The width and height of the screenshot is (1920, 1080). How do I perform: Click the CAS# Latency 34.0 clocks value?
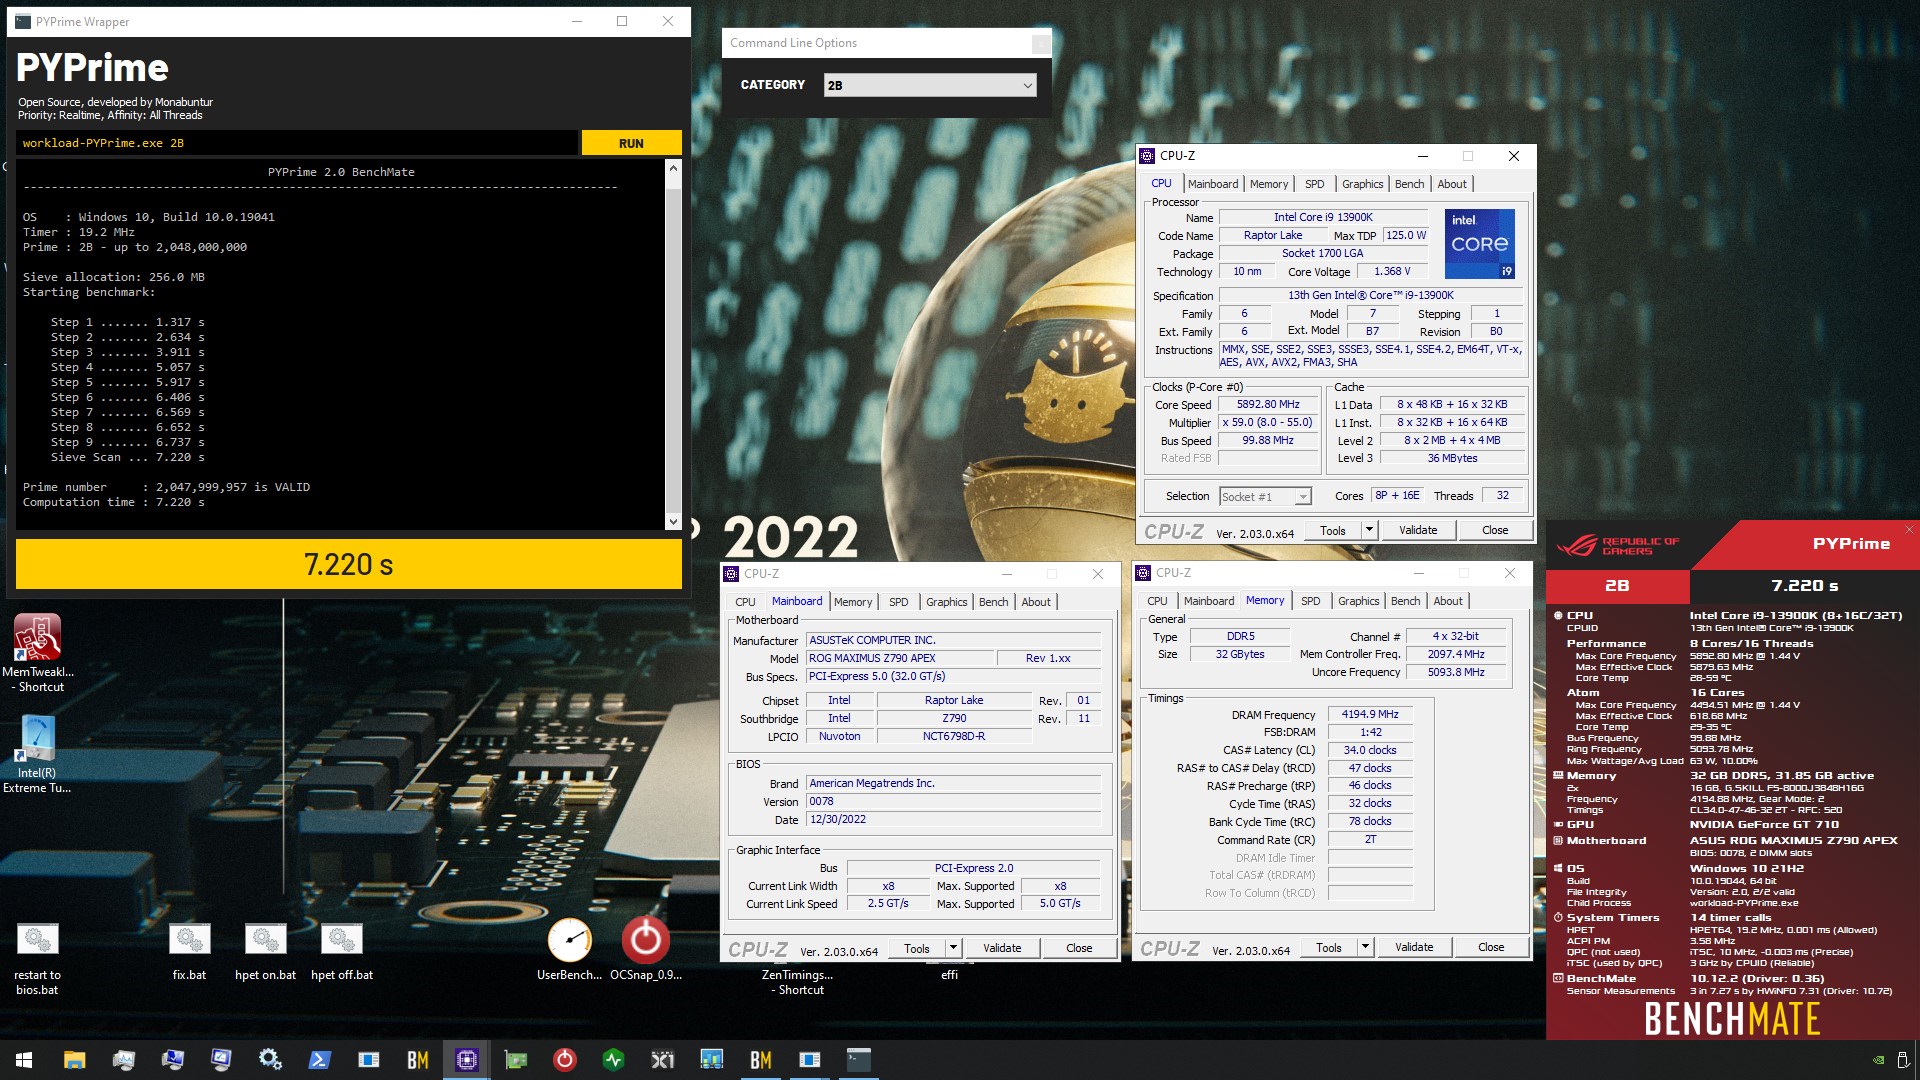[x=1370, y=750]
